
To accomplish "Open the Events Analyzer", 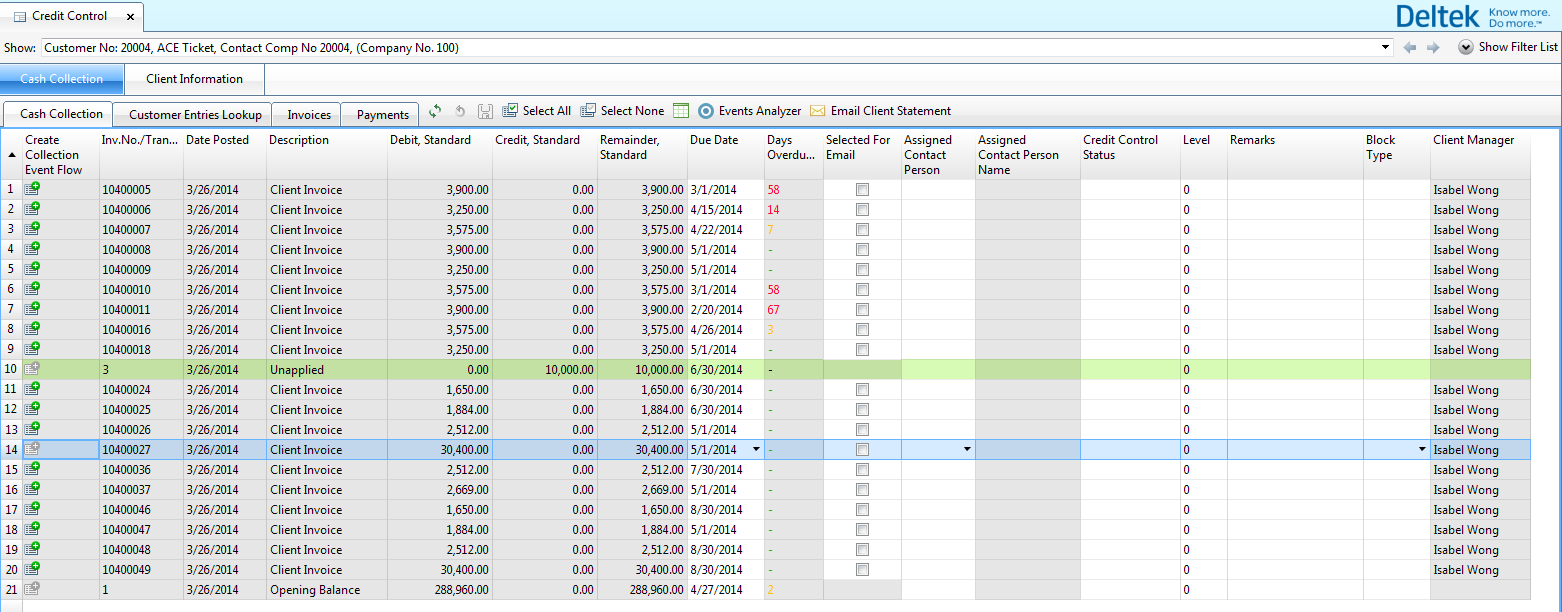I will point(749,111).
